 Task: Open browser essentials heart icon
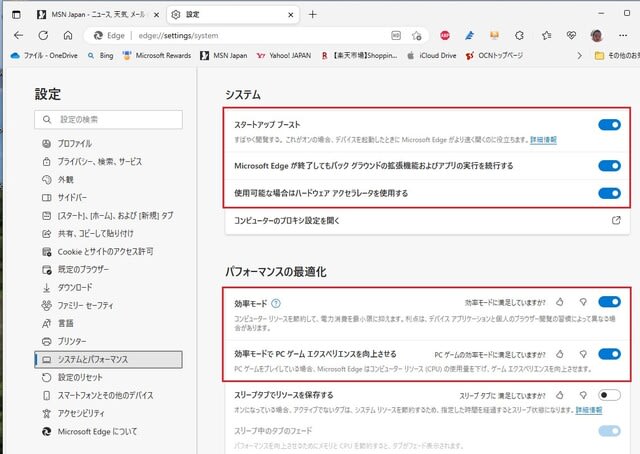pyautogui.click(x=571, y=36)
